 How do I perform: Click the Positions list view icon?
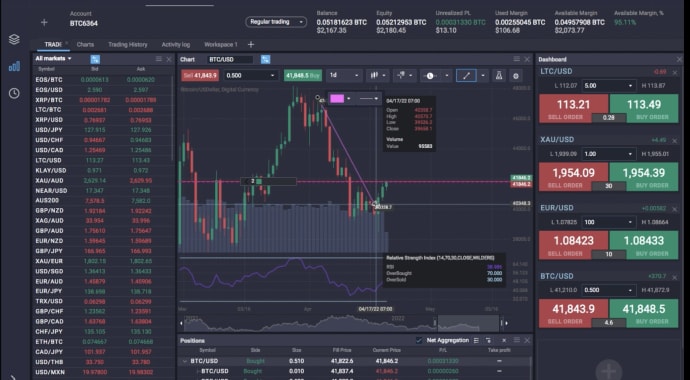(476, 340)
